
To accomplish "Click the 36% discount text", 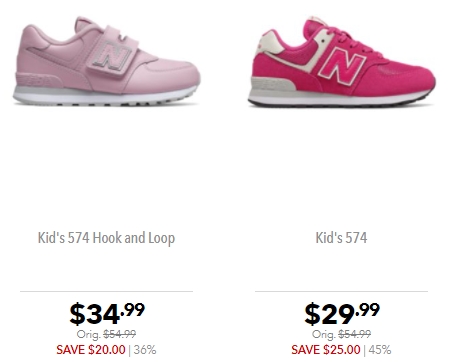I will (145, 350).
